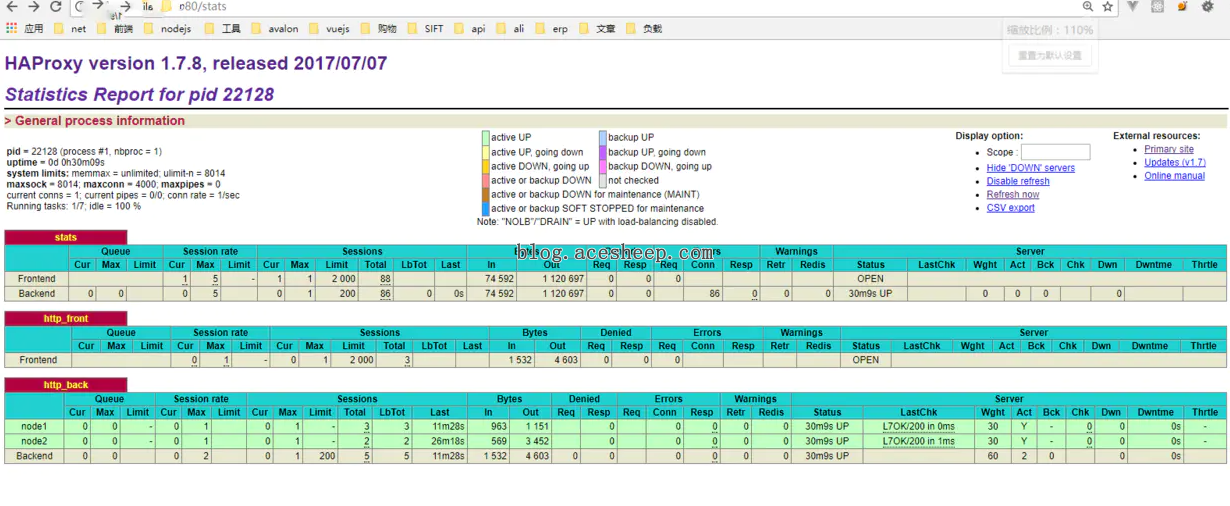Click the Scope text input field
The width and height of the screenshot is (1230, 506).
[x=1055, y=152]
